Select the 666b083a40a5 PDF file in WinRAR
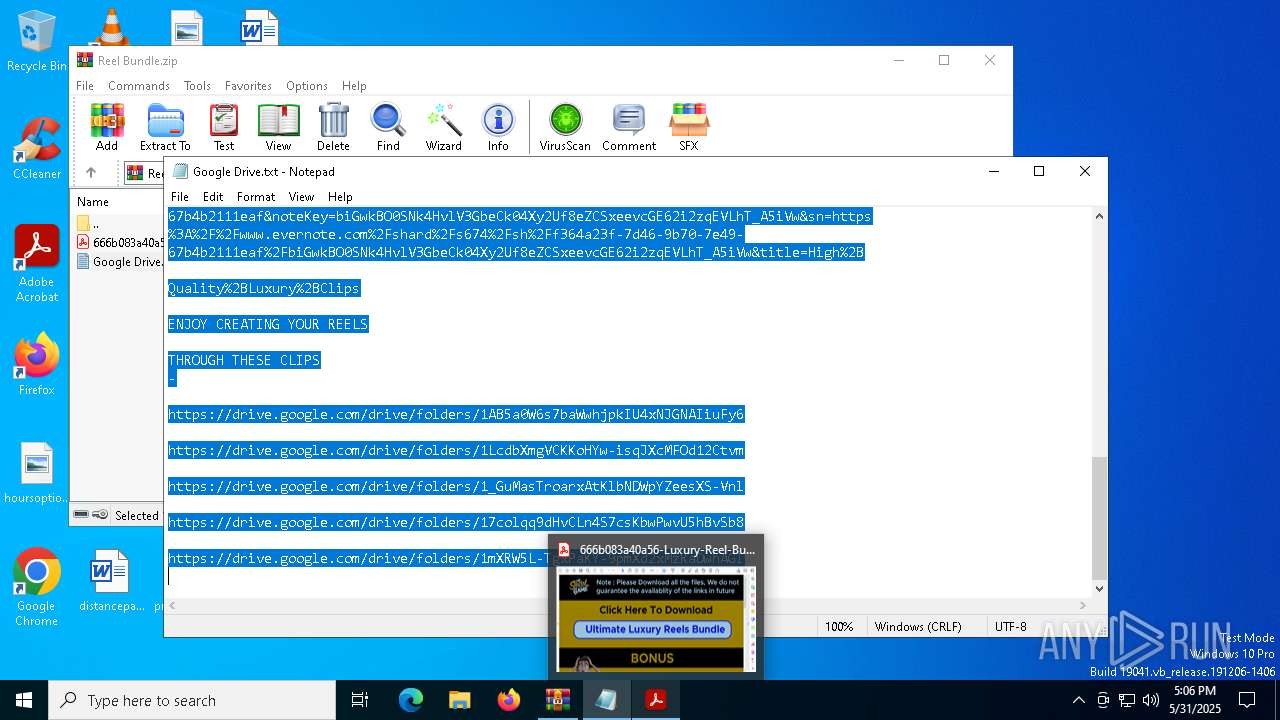1280x720 pixels. tap(119, 242)
